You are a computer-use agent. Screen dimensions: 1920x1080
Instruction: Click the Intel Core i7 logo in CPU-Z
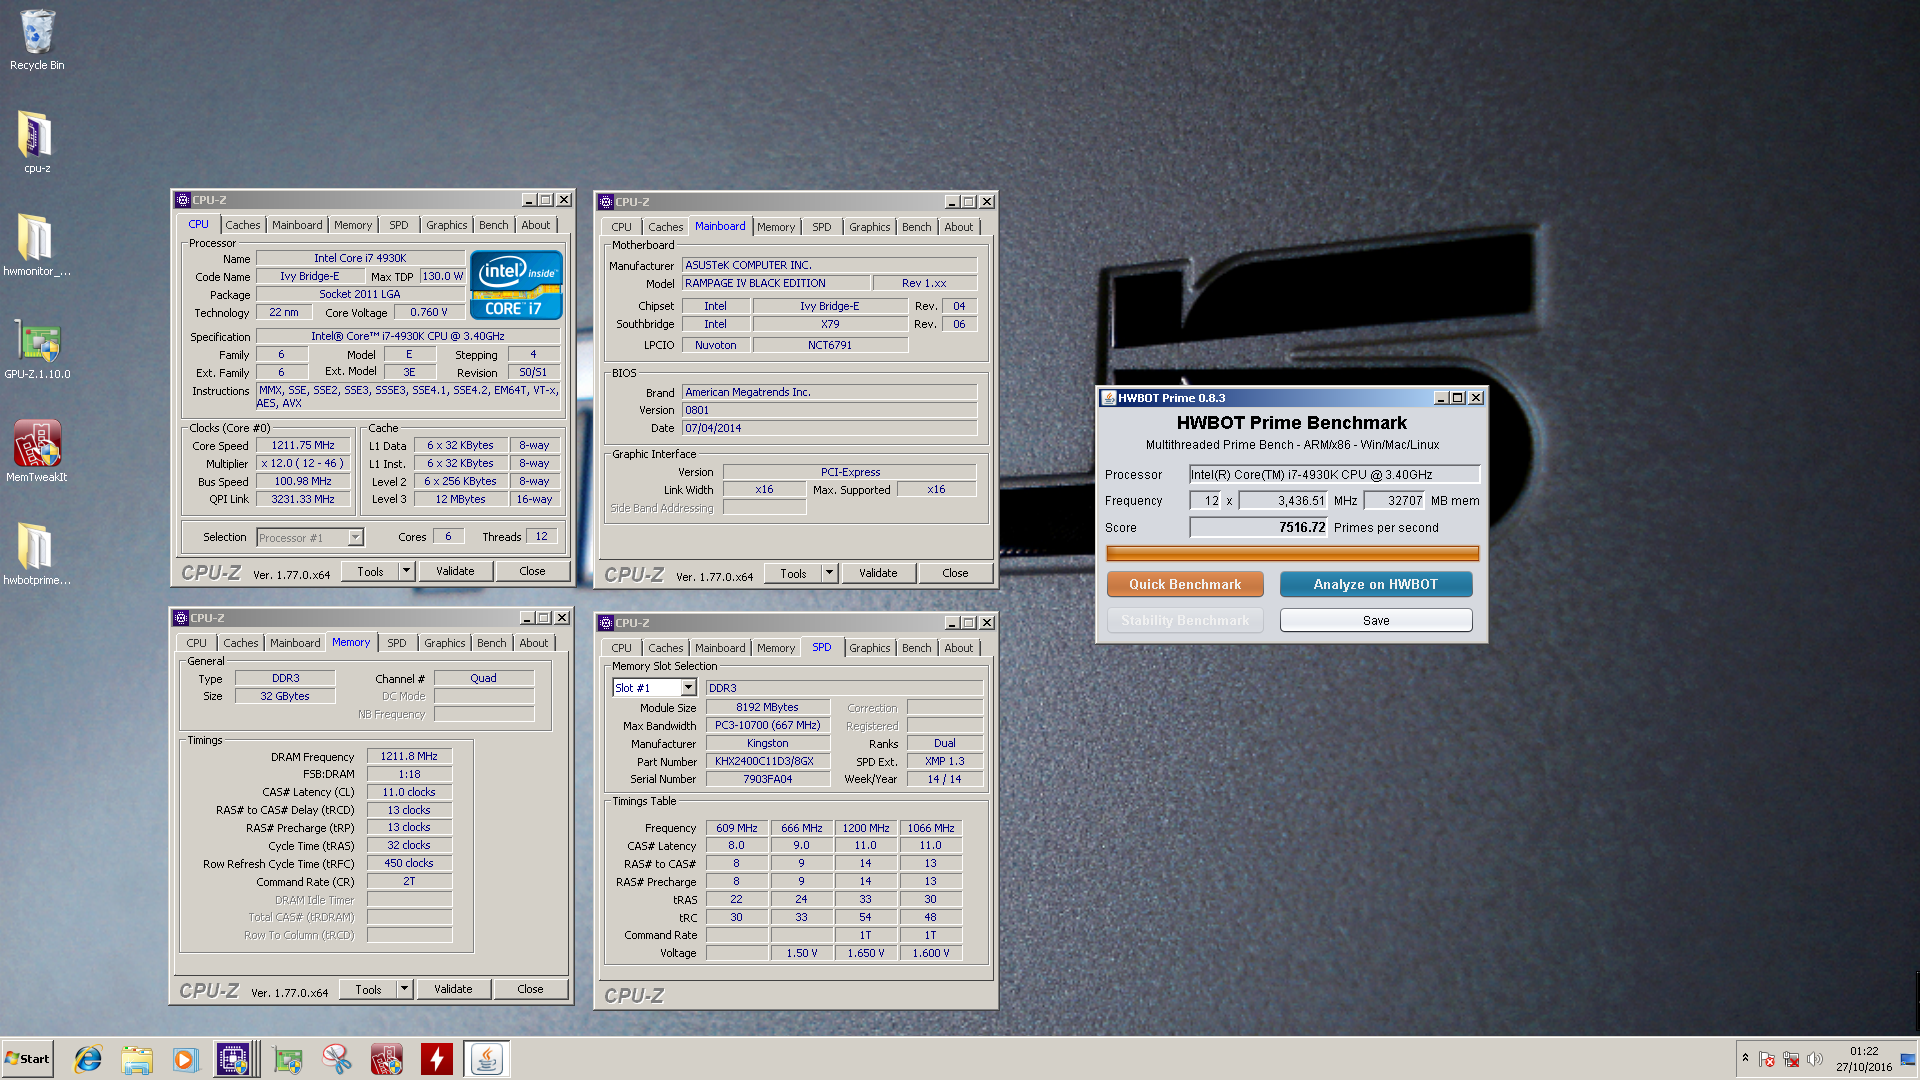pos(516,285)
